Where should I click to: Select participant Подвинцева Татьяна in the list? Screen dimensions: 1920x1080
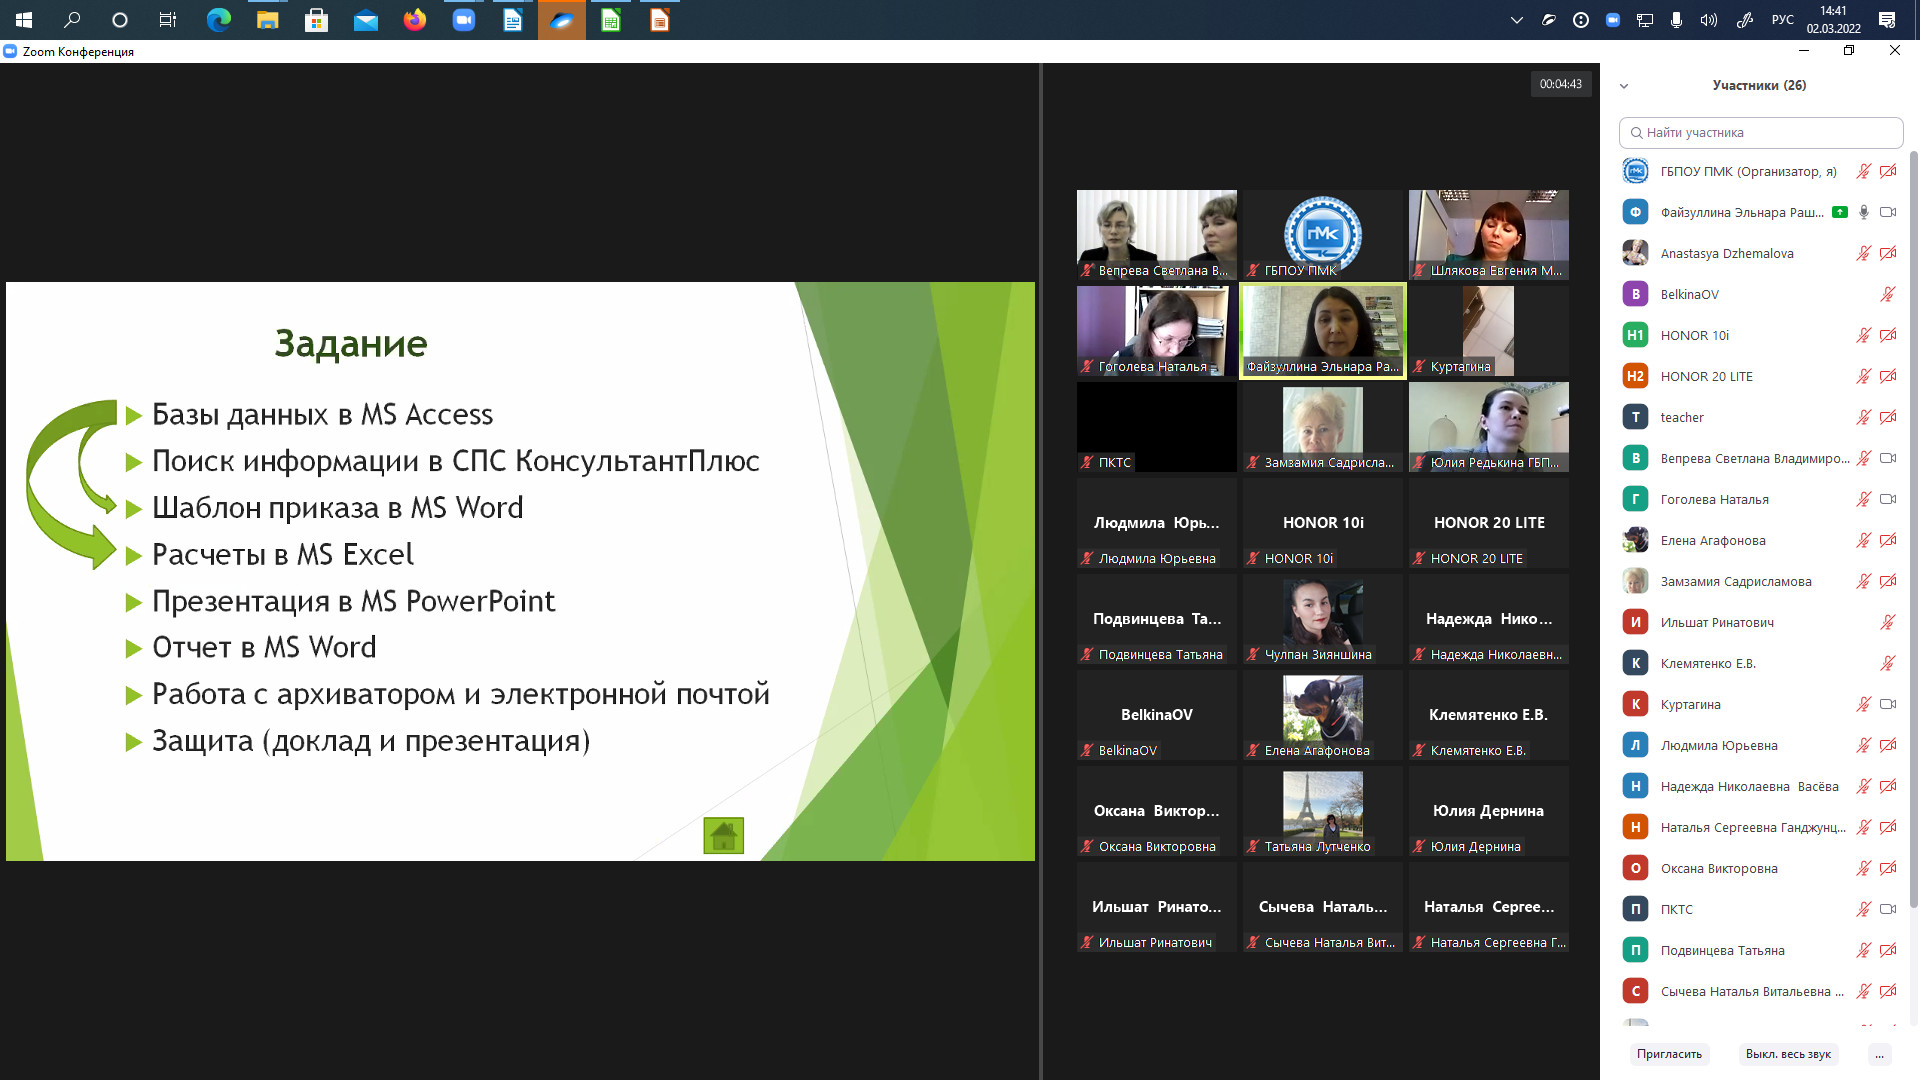point(1760,950)
